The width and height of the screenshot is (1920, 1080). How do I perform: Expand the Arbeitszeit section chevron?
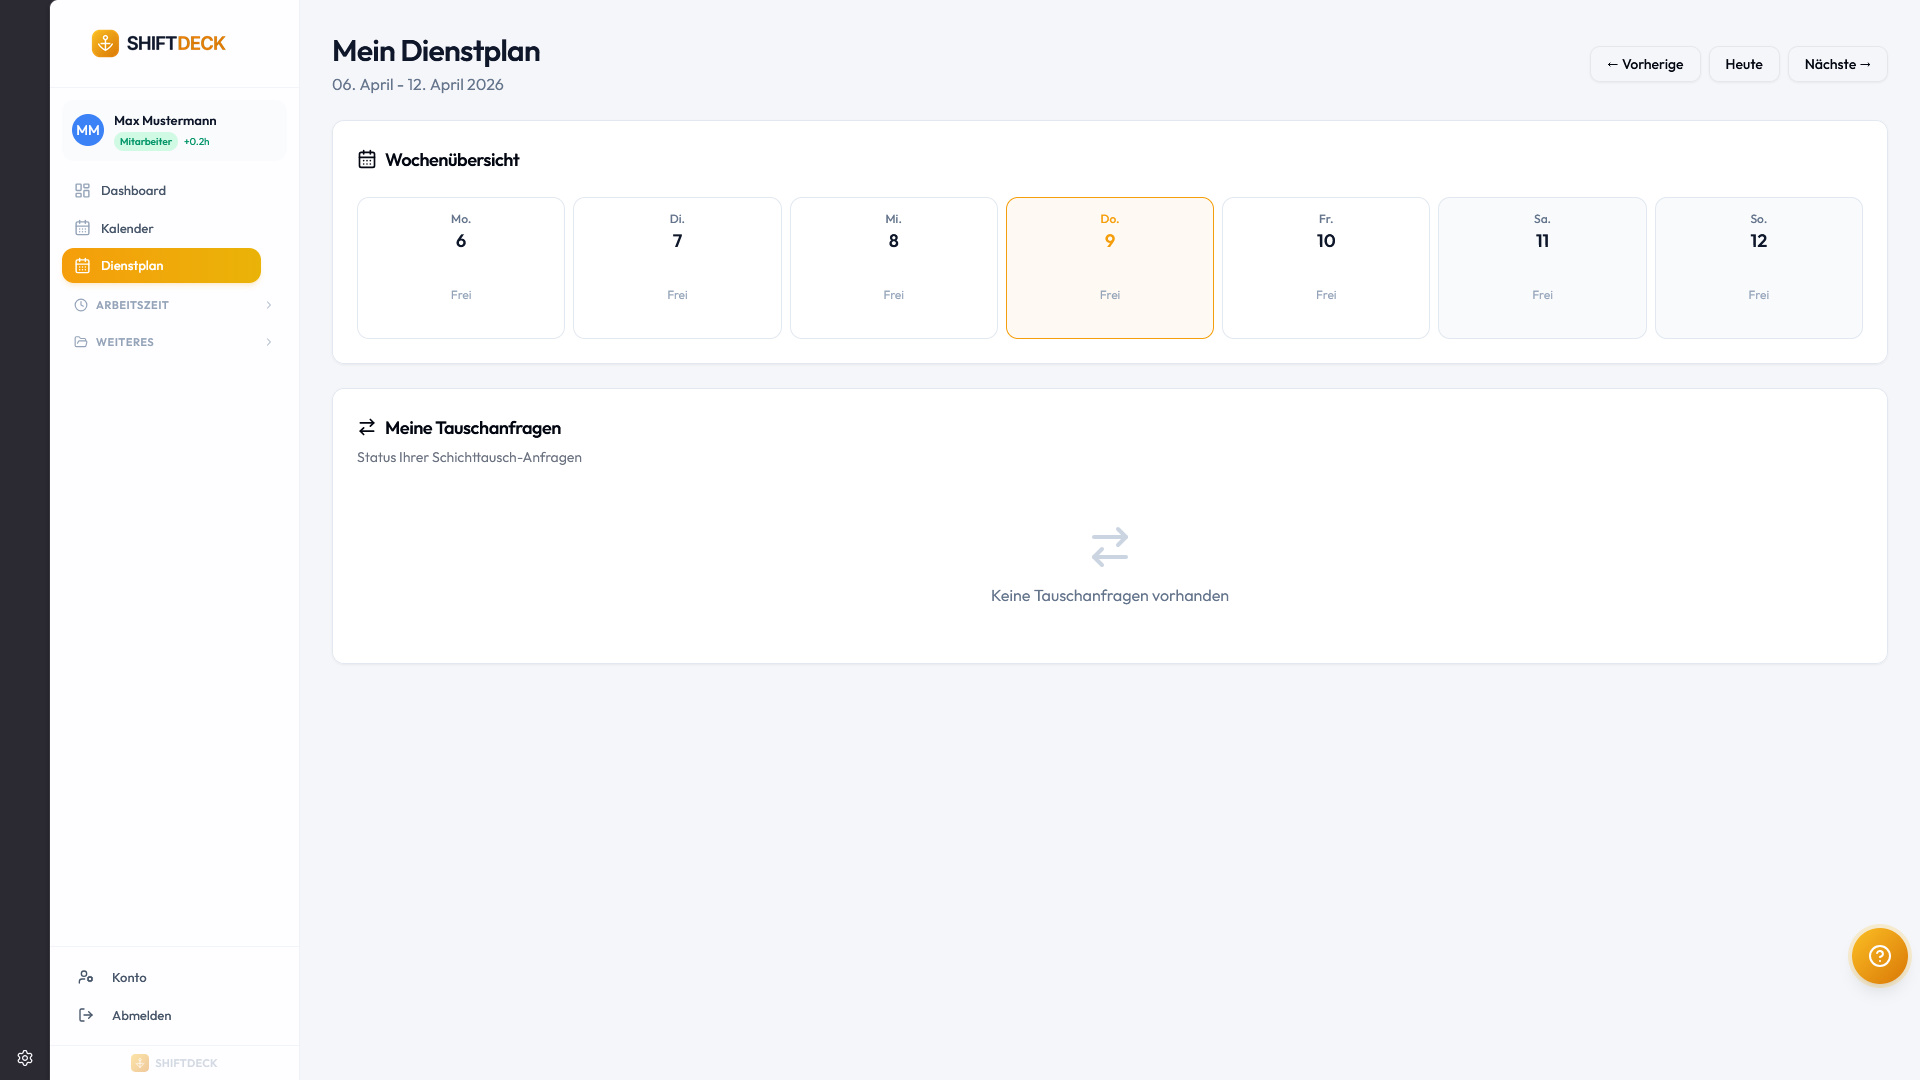pos(269,305)
